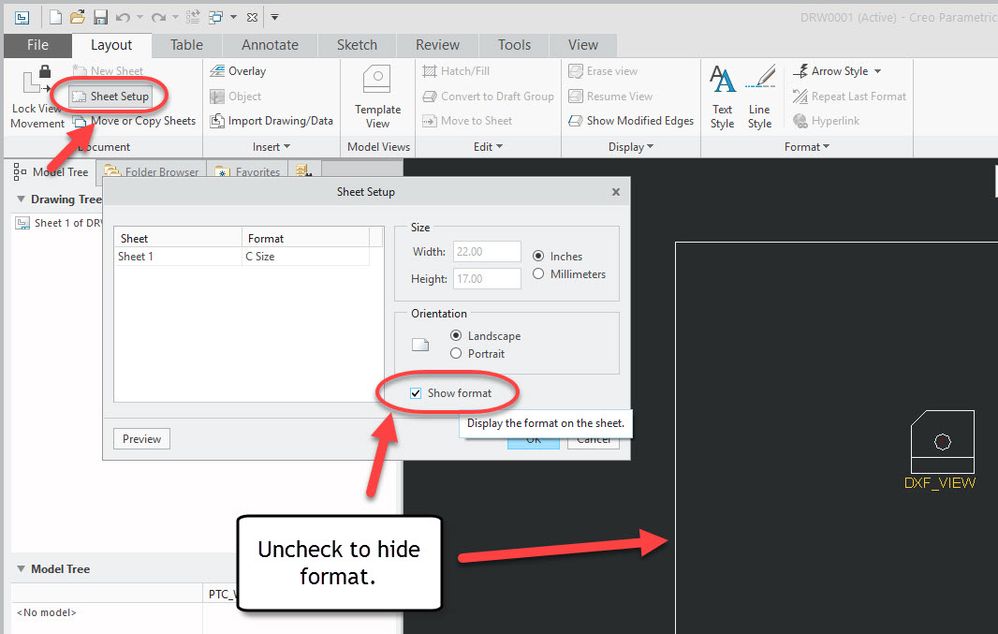Open the Line Style tool

759,97
